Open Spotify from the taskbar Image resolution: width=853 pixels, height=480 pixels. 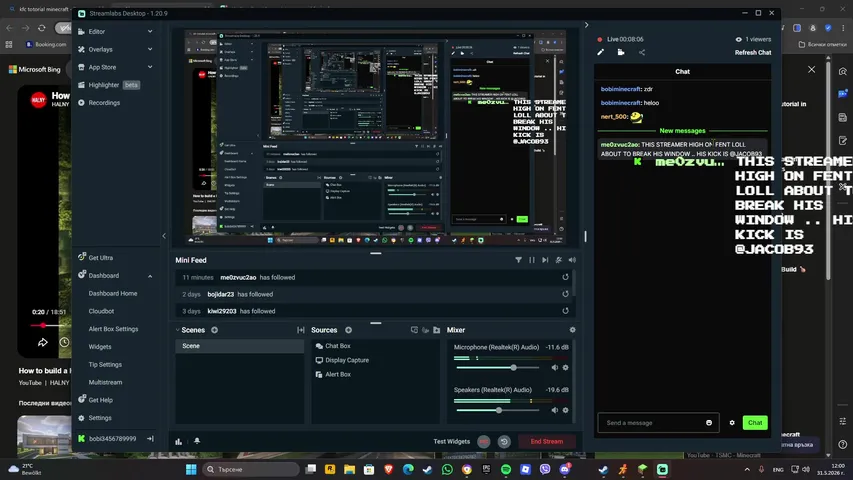point(506,469)
